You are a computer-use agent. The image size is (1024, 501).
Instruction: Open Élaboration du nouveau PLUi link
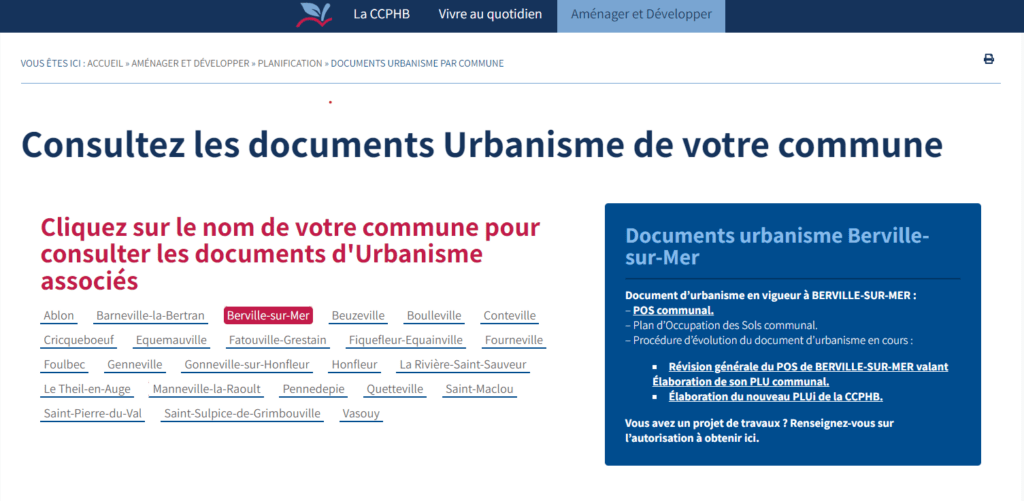pos(776,396)
